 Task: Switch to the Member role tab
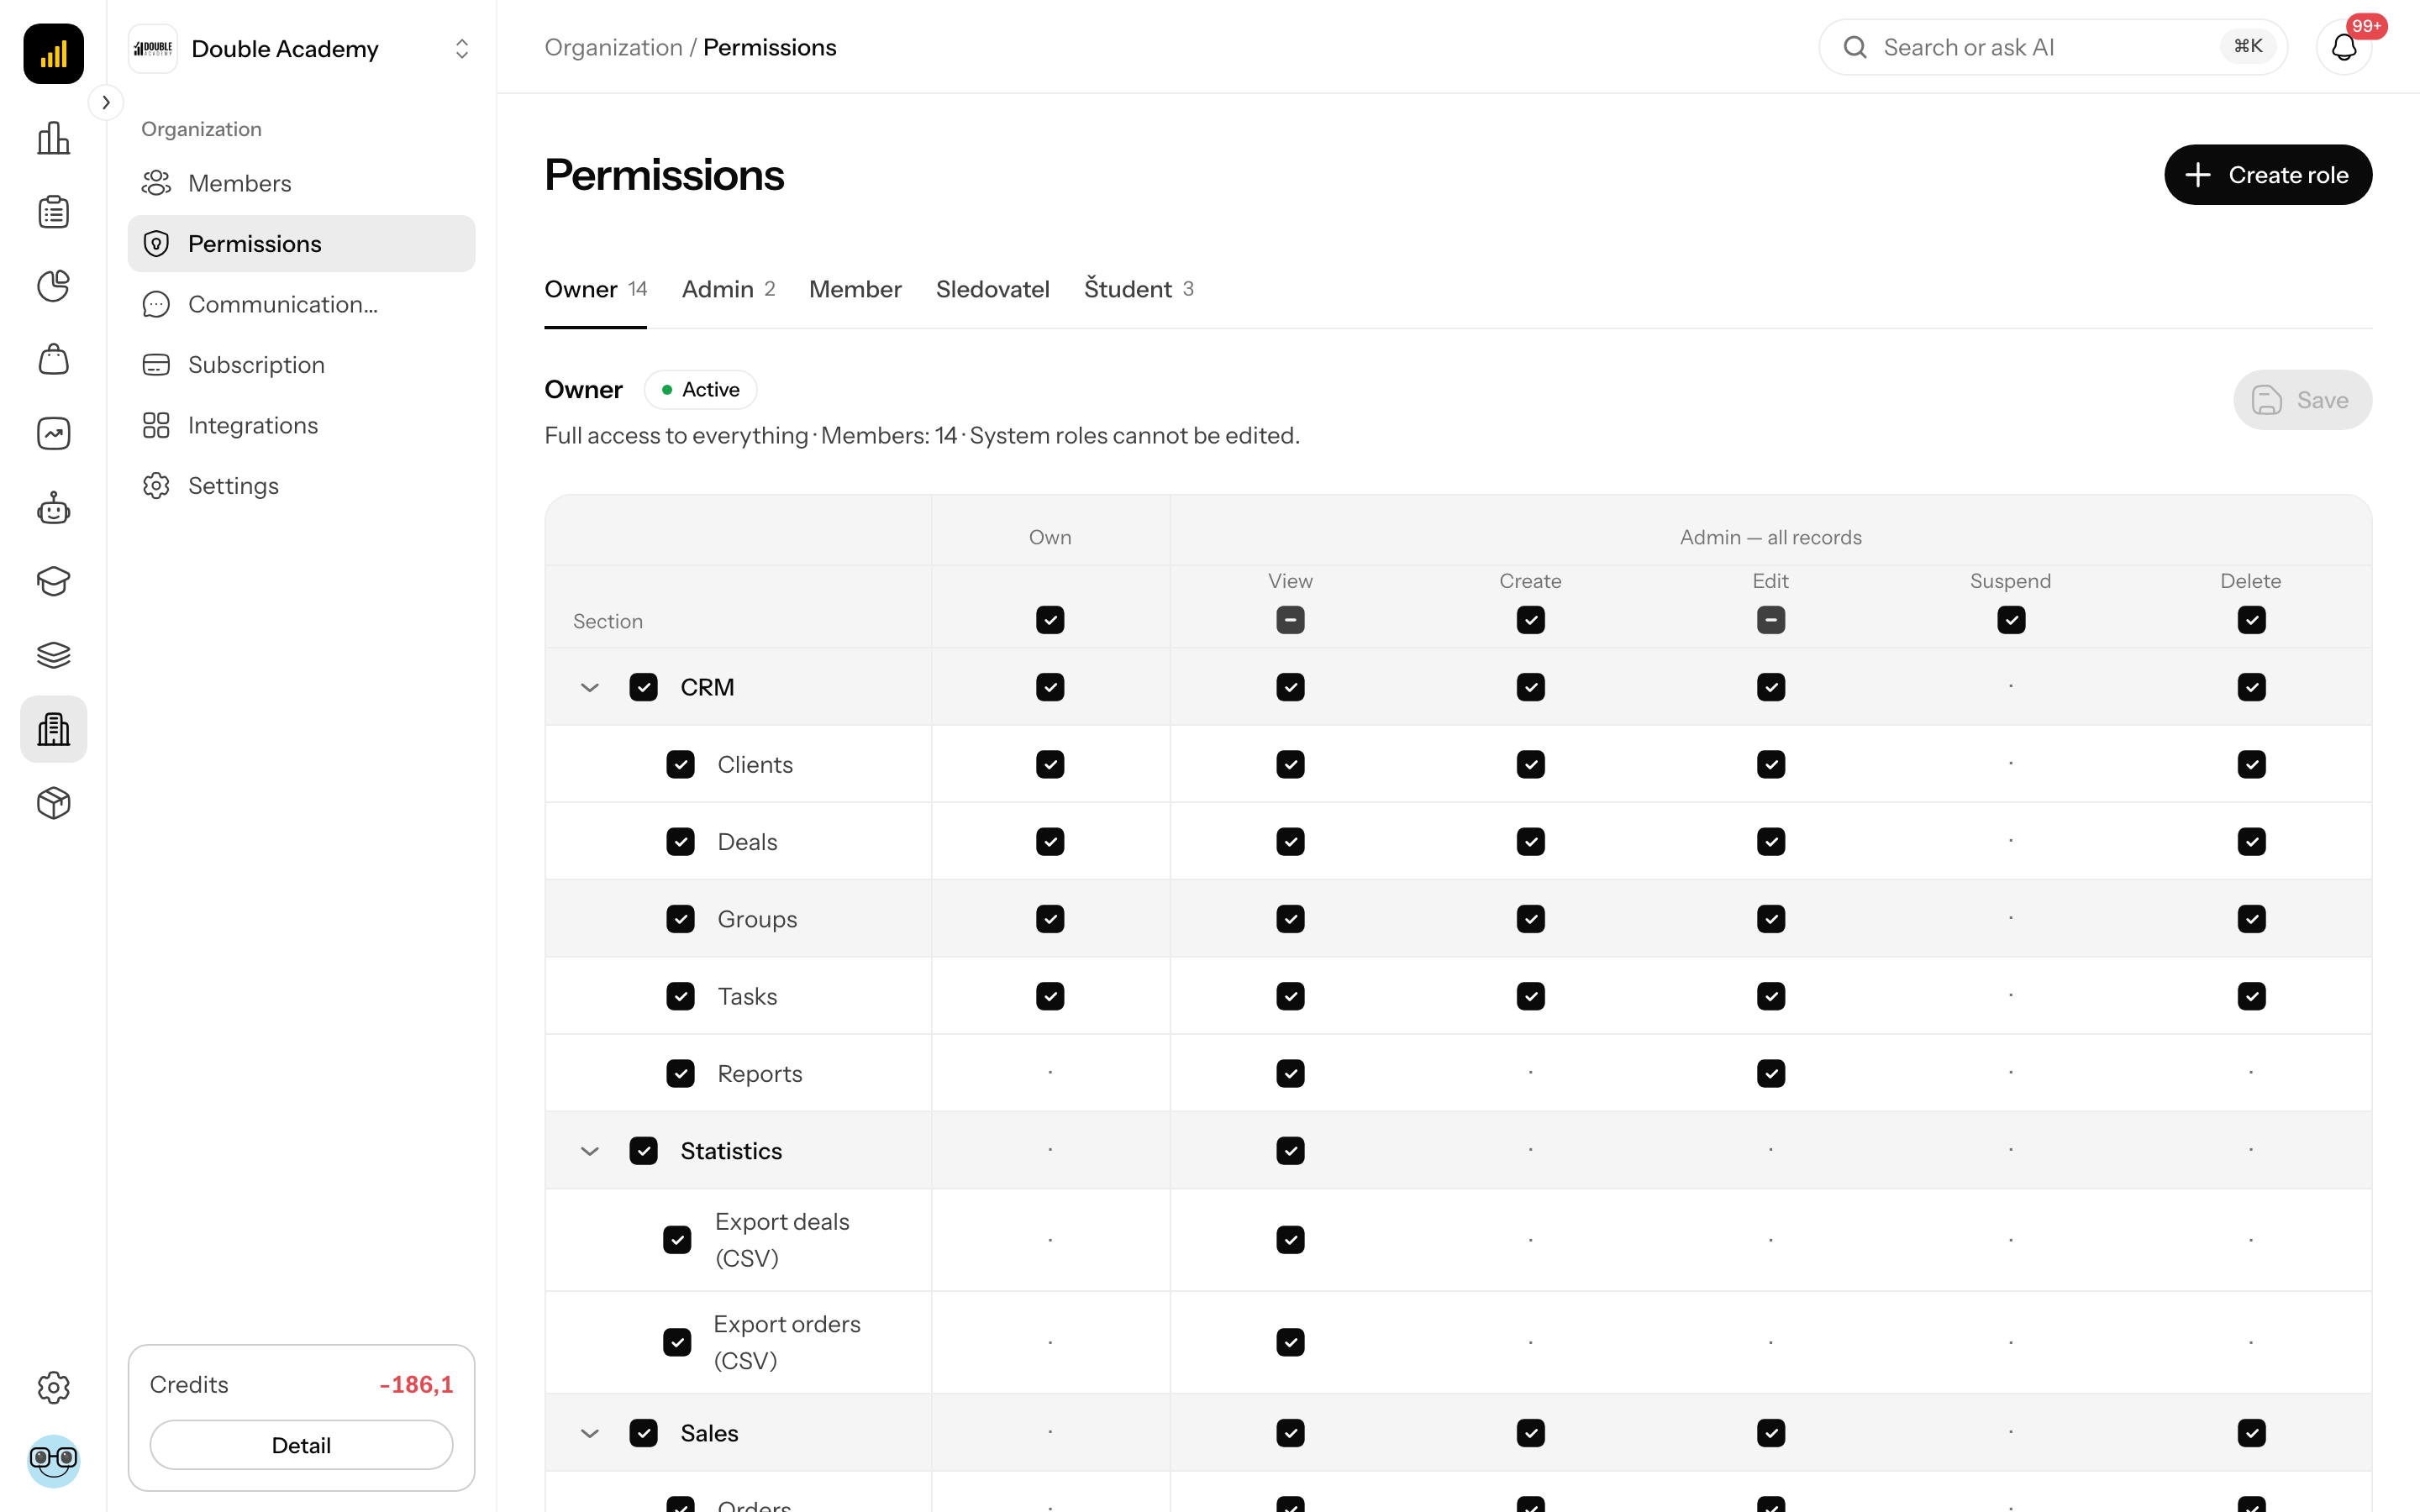pos(854,289)
